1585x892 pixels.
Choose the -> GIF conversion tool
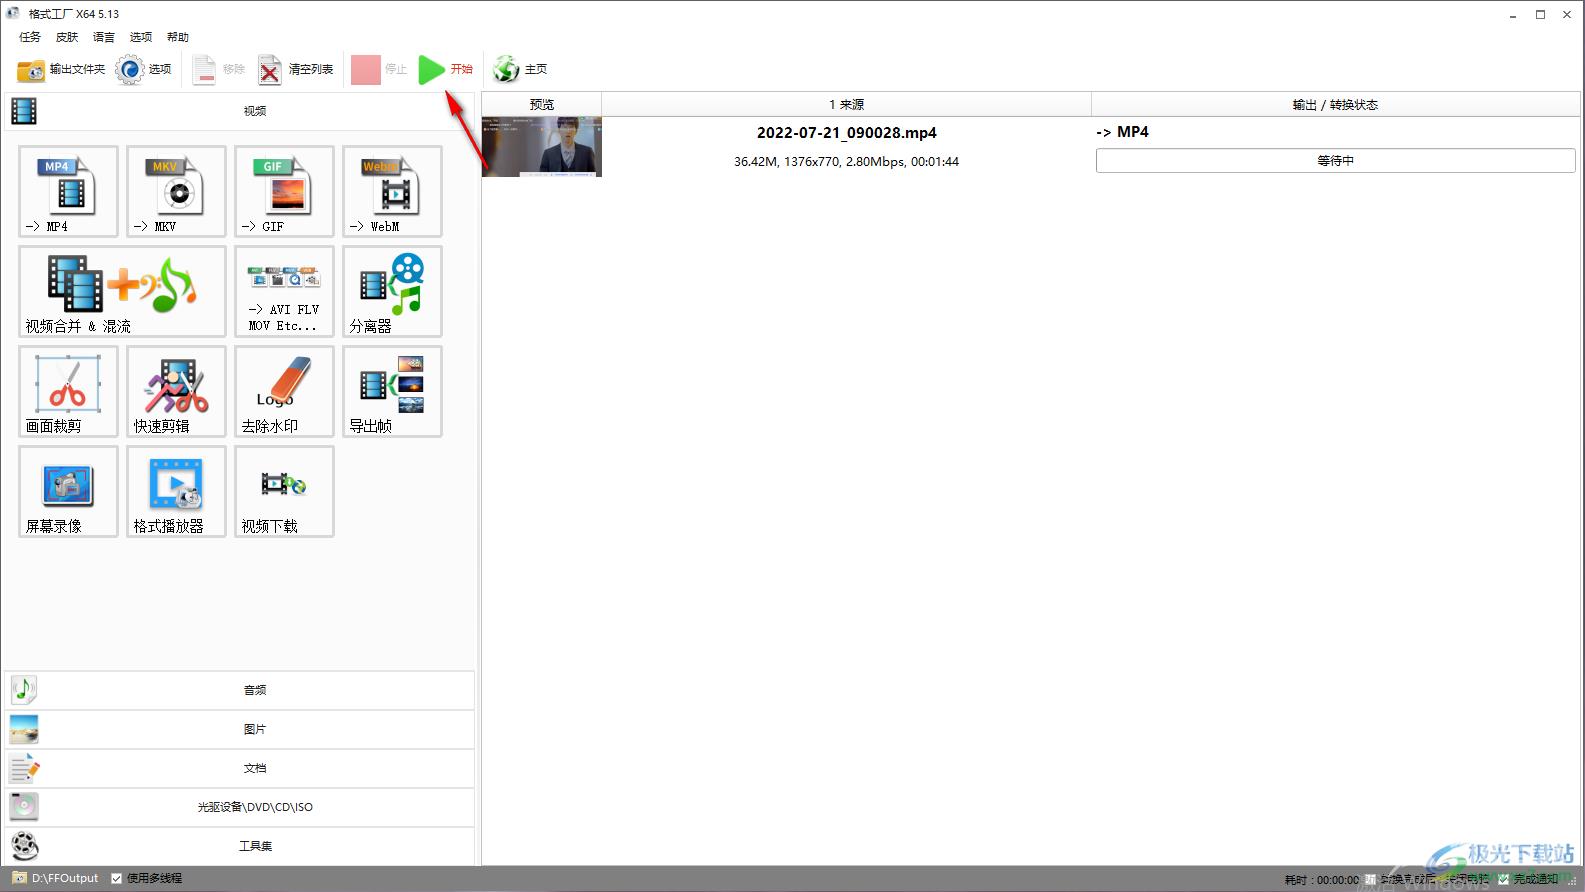[284, 191]
